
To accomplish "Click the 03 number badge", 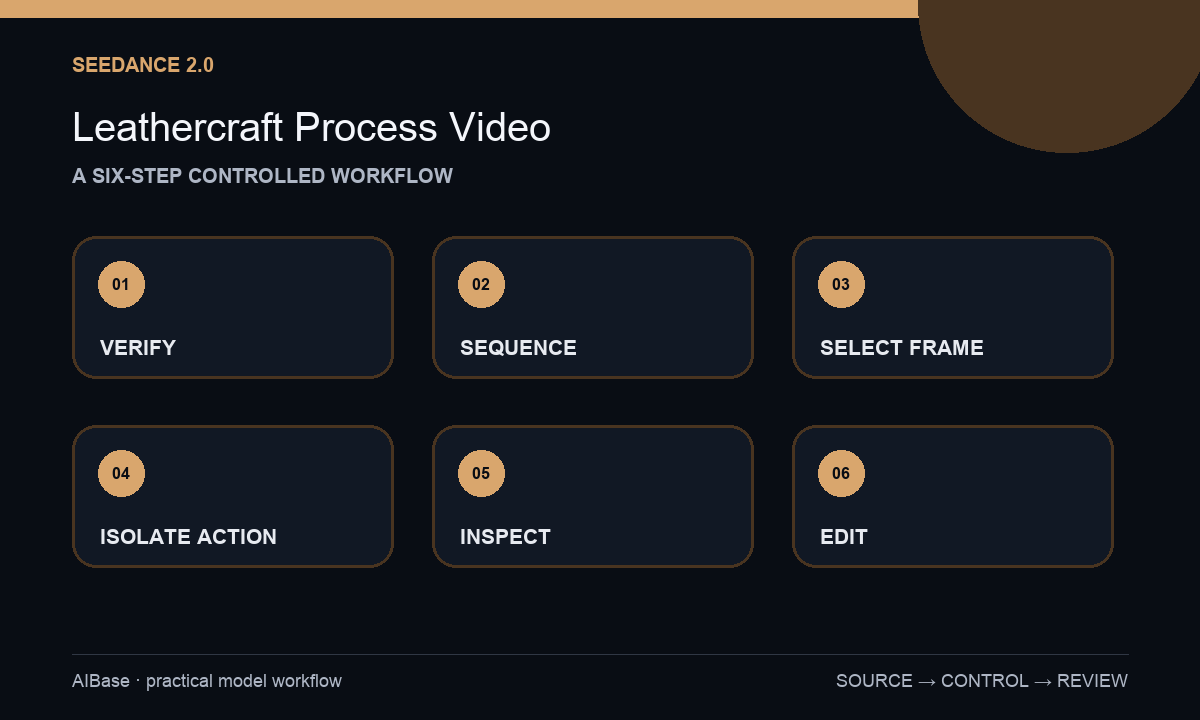I will point(841,284).
